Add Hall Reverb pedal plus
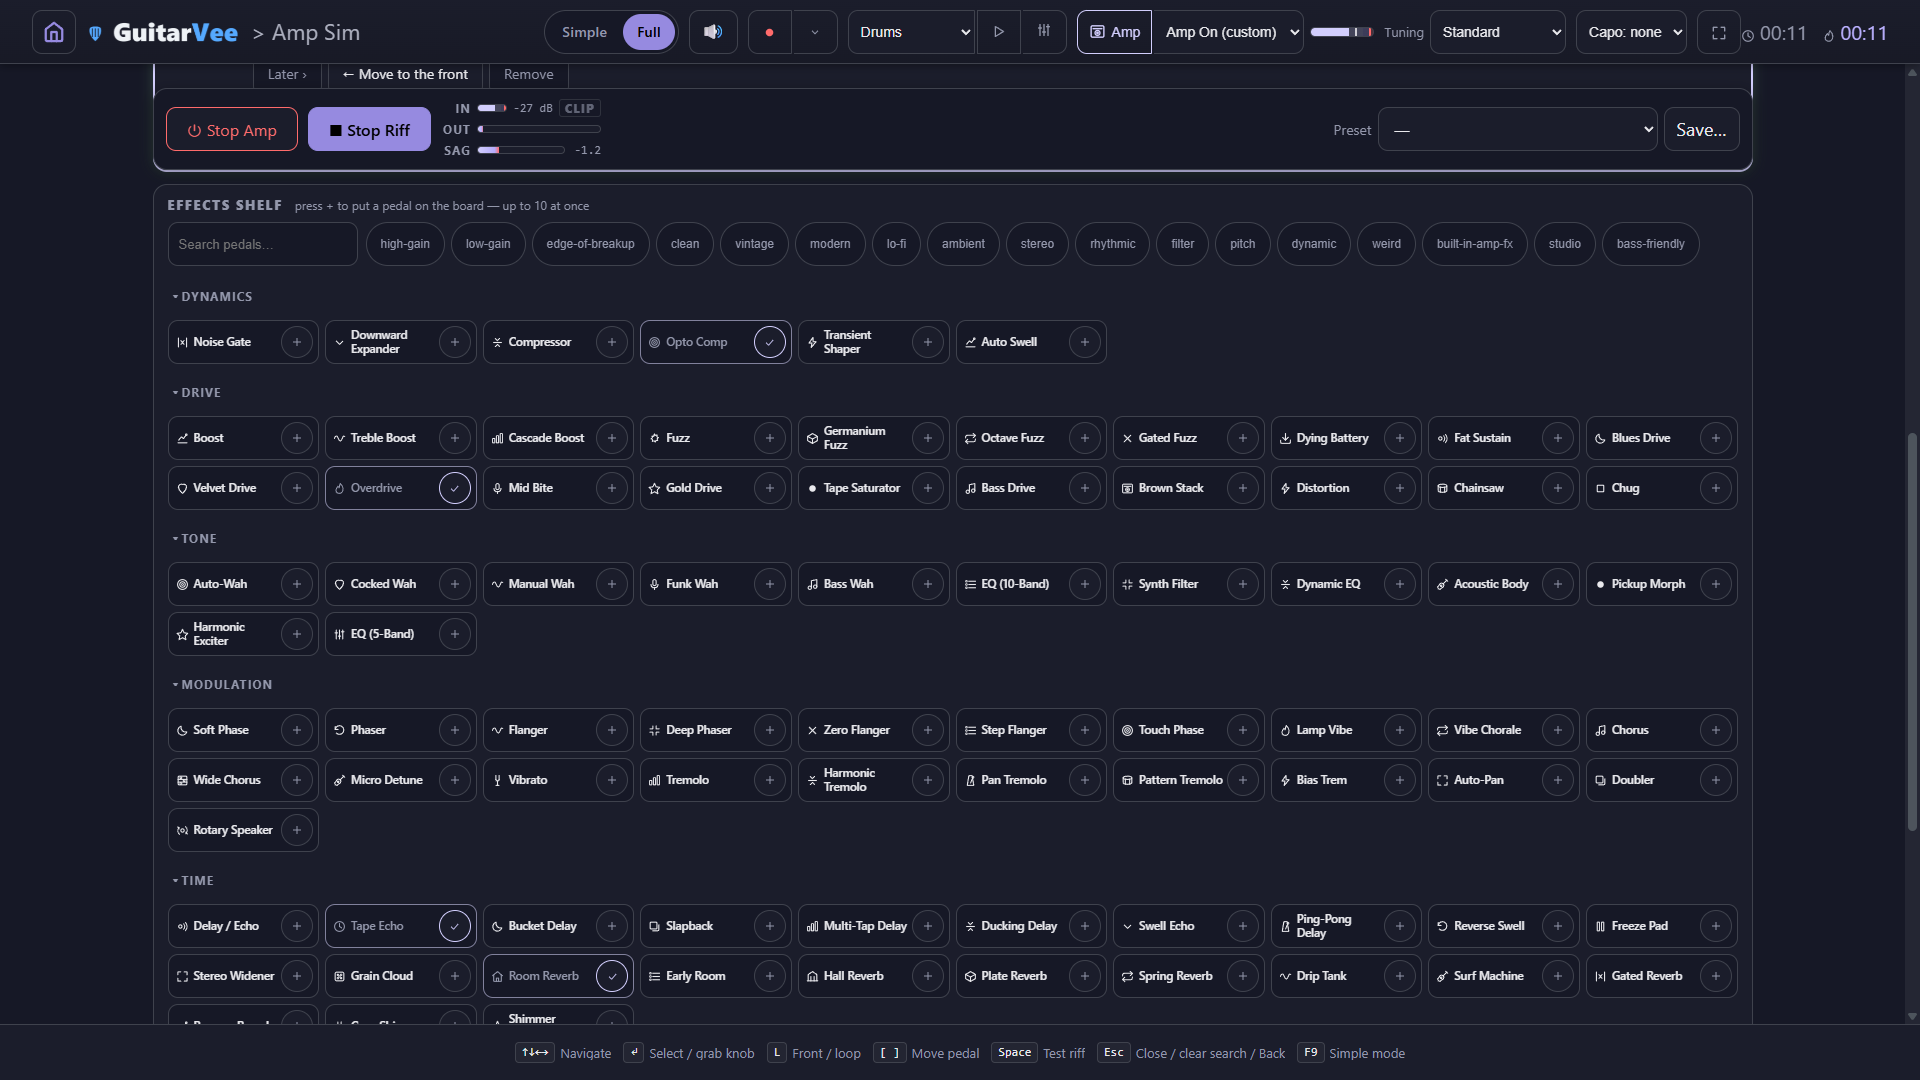Image resolution: width=1920 pixels, height=1080 pixels. [927, 976]
